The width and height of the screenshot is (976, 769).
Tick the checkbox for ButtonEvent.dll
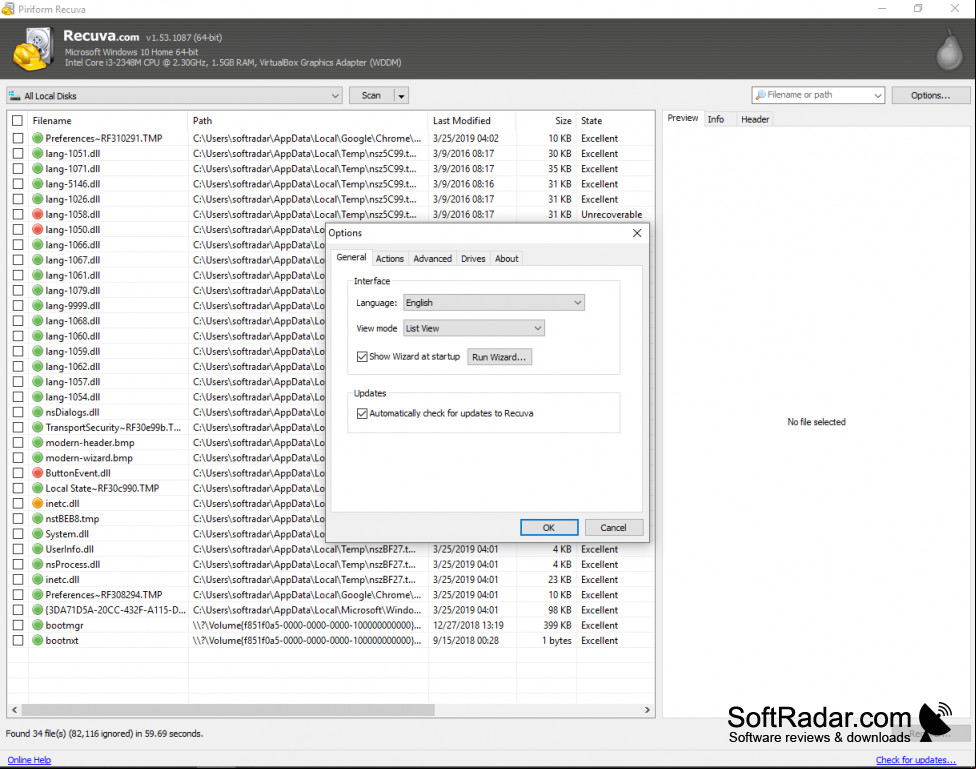tap(17, 473)
